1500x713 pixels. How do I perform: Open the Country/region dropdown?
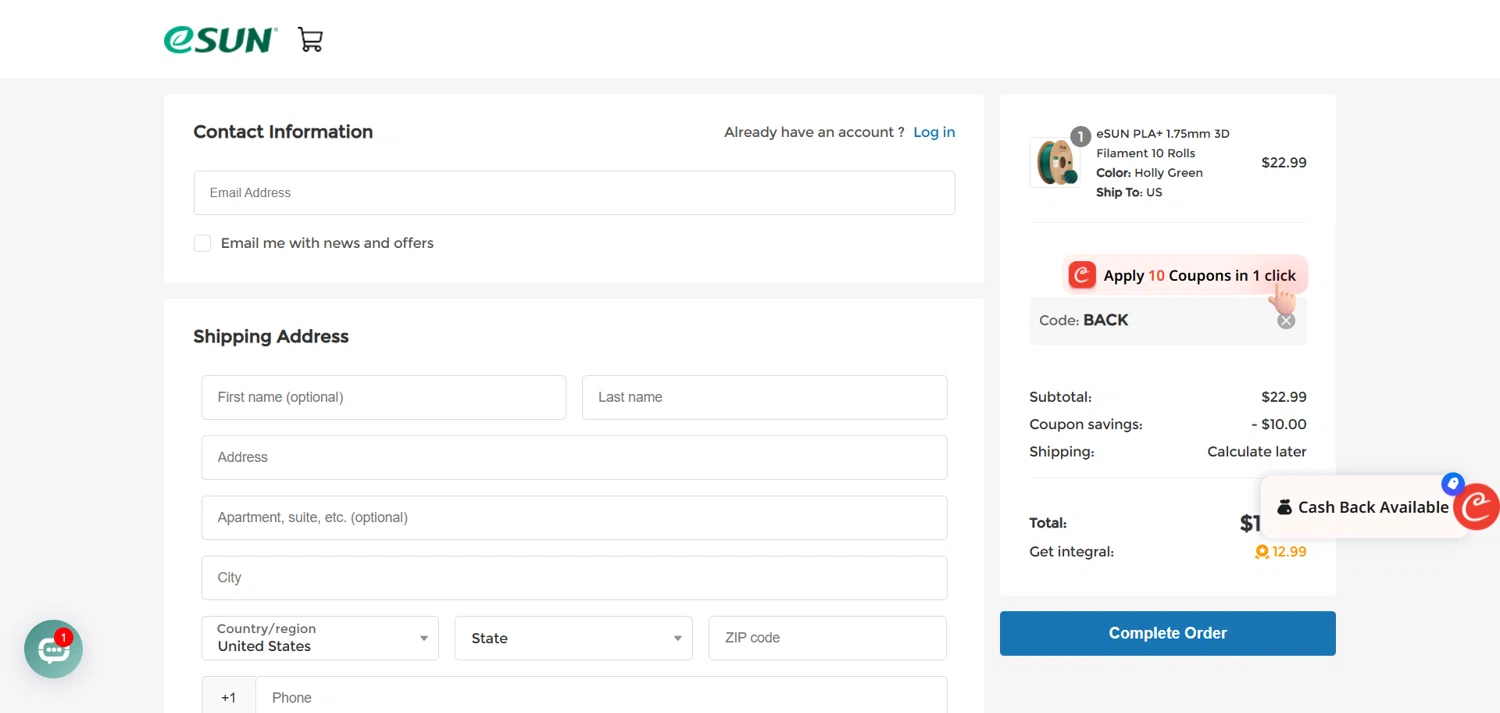(x=320, y=638)
